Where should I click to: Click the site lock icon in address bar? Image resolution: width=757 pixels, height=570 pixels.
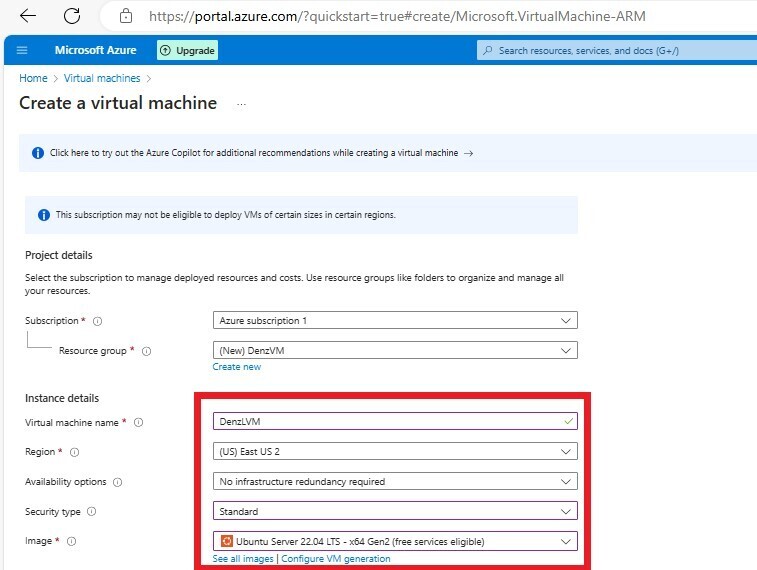[126, 16]
